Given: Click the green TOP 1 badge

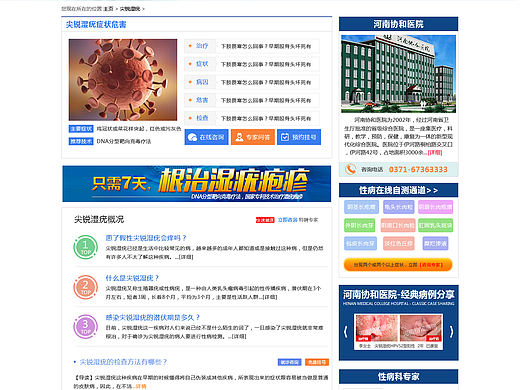Looking at the screenshot, I should pos(85,247).
